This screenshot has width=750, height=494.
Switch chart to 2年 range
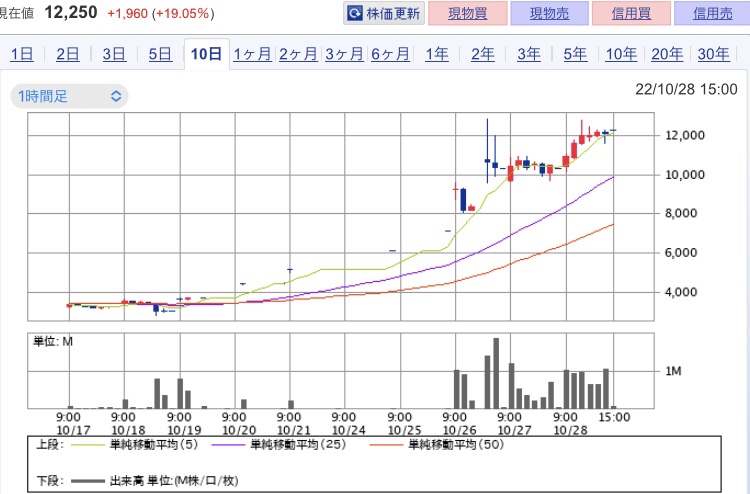pos(483,54)
